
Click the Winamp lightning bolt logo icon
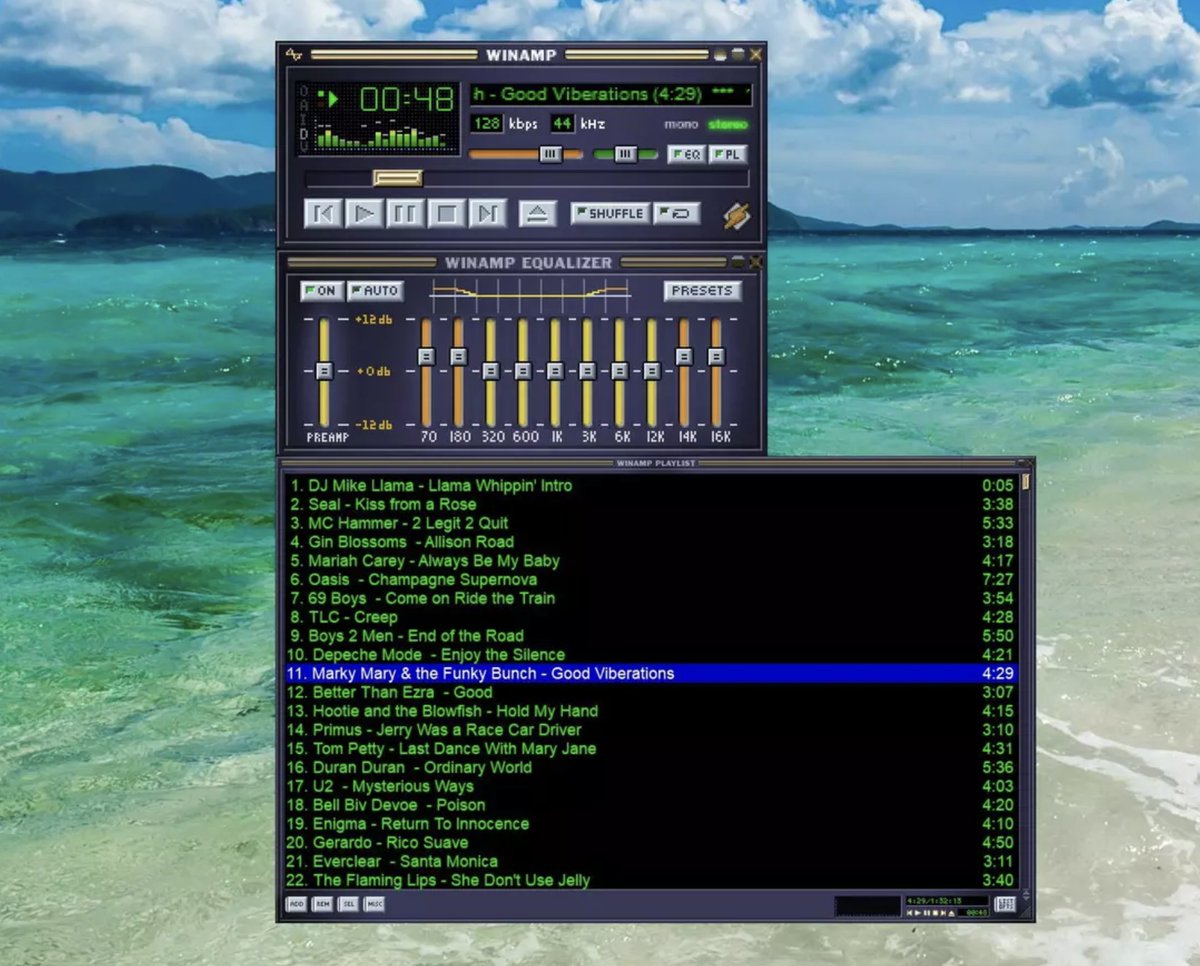pos(737,215)
